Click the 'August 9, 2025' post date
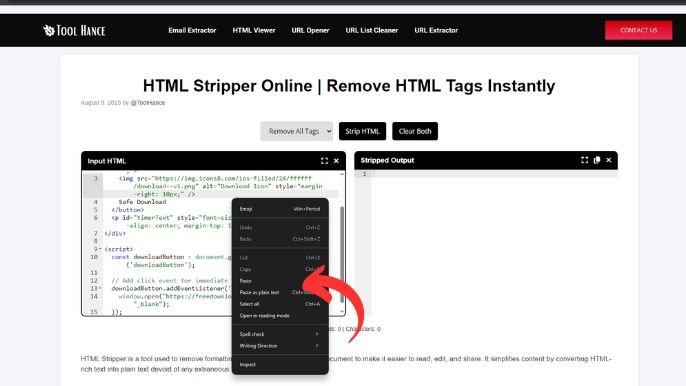Image resolution: width=686 pixels, height=386 pixels. 101,102
